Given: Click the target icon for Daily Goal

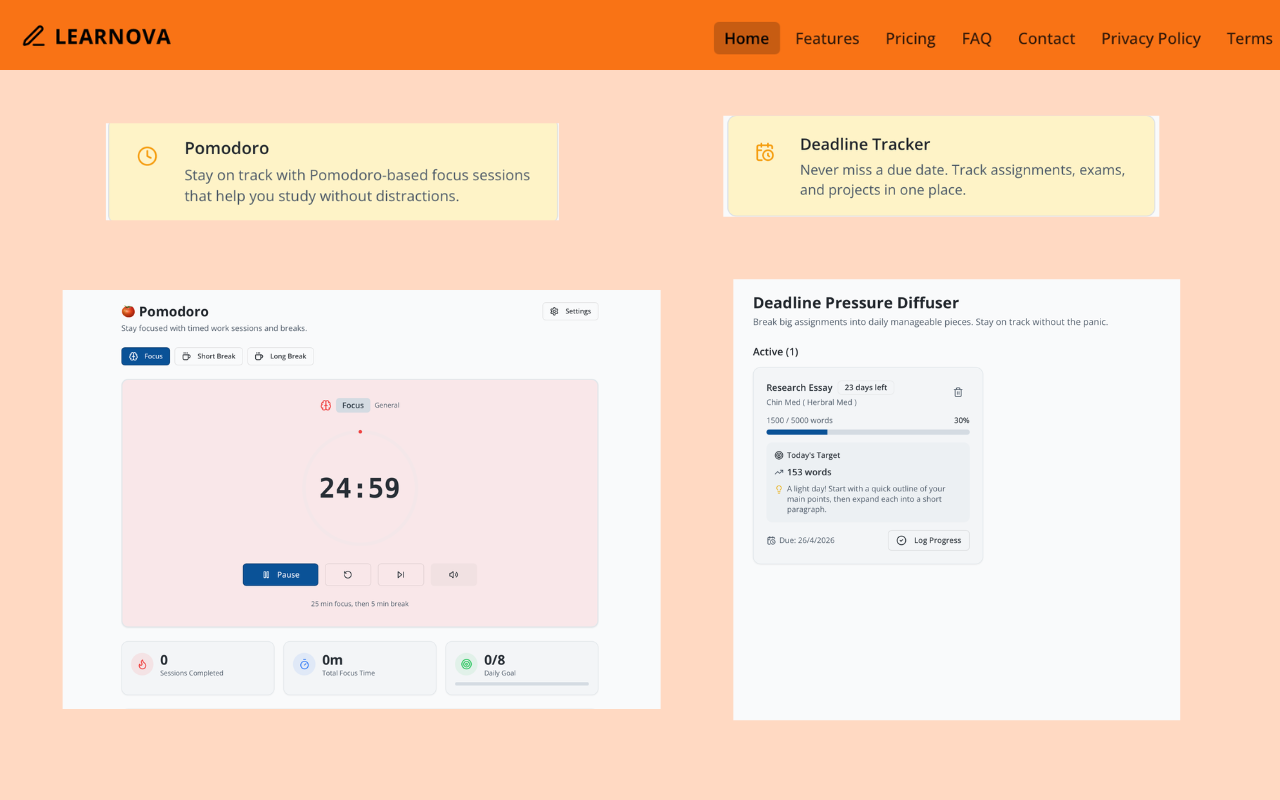Looking at the screenshot, I should pyautogui.click(x=466, y=664).
